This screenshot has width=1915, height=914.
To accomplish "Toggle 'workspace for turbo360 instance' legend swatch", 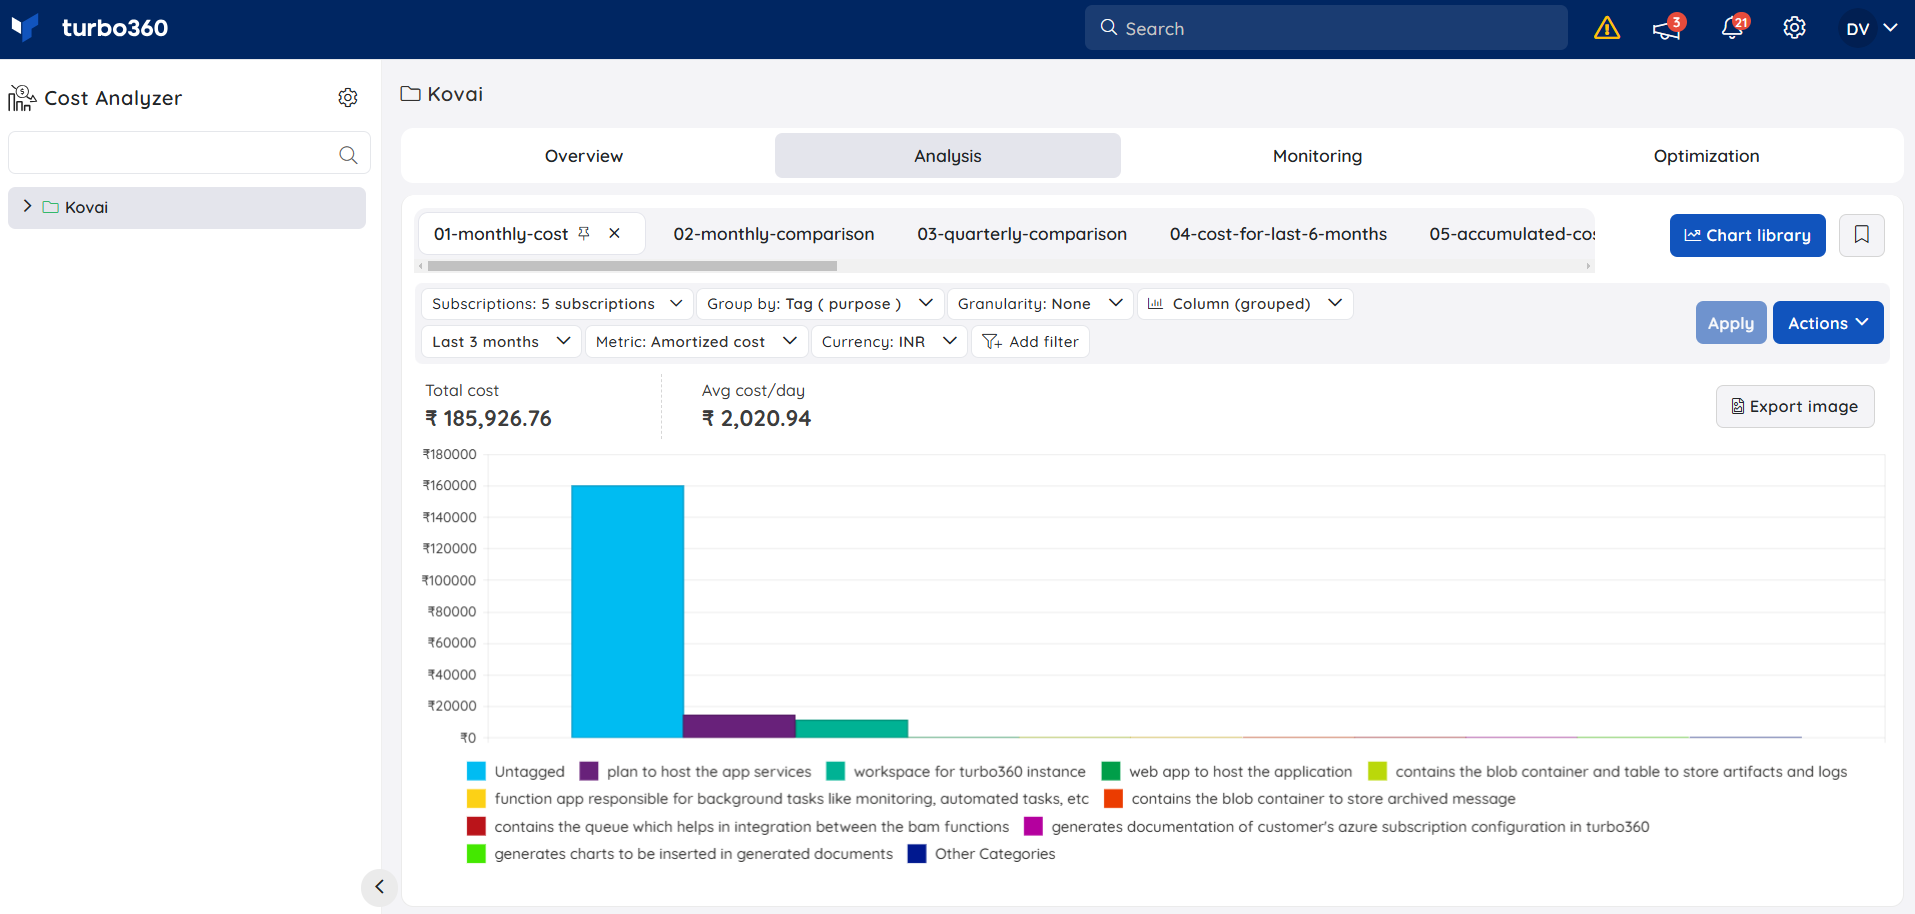I will 836,771.
